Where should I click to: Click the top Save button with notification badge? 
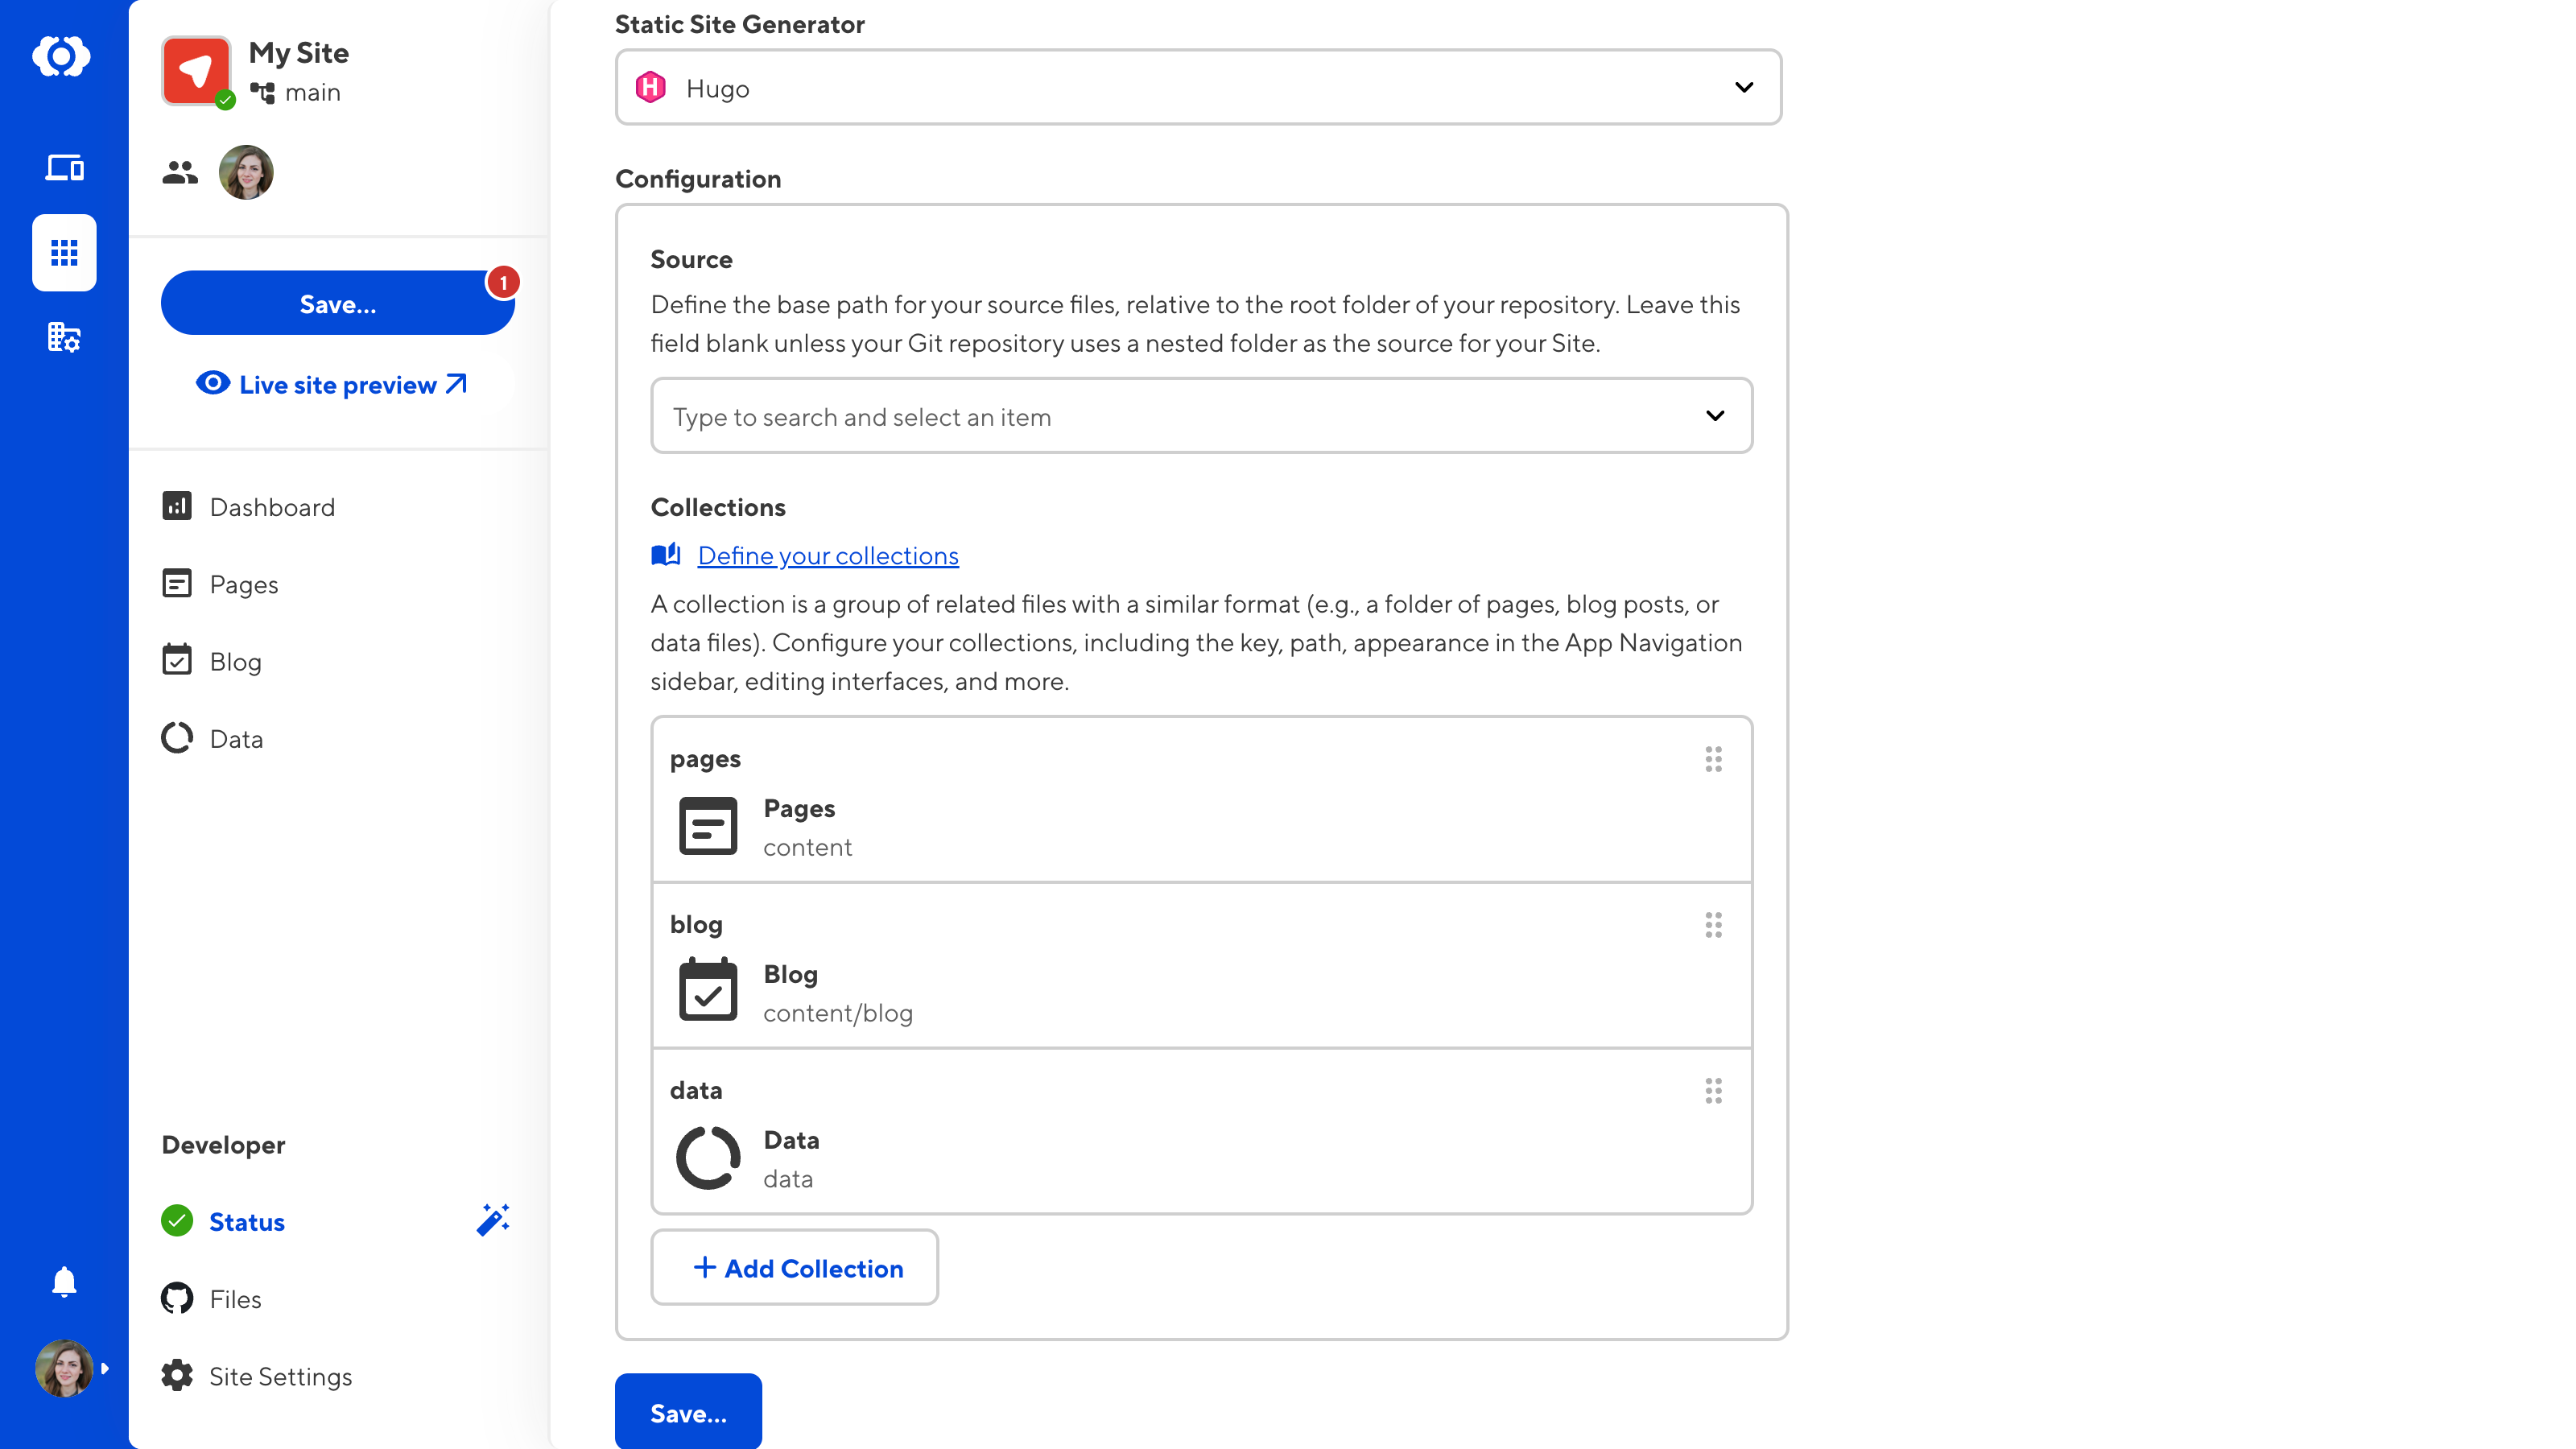[x=336, y=303]
